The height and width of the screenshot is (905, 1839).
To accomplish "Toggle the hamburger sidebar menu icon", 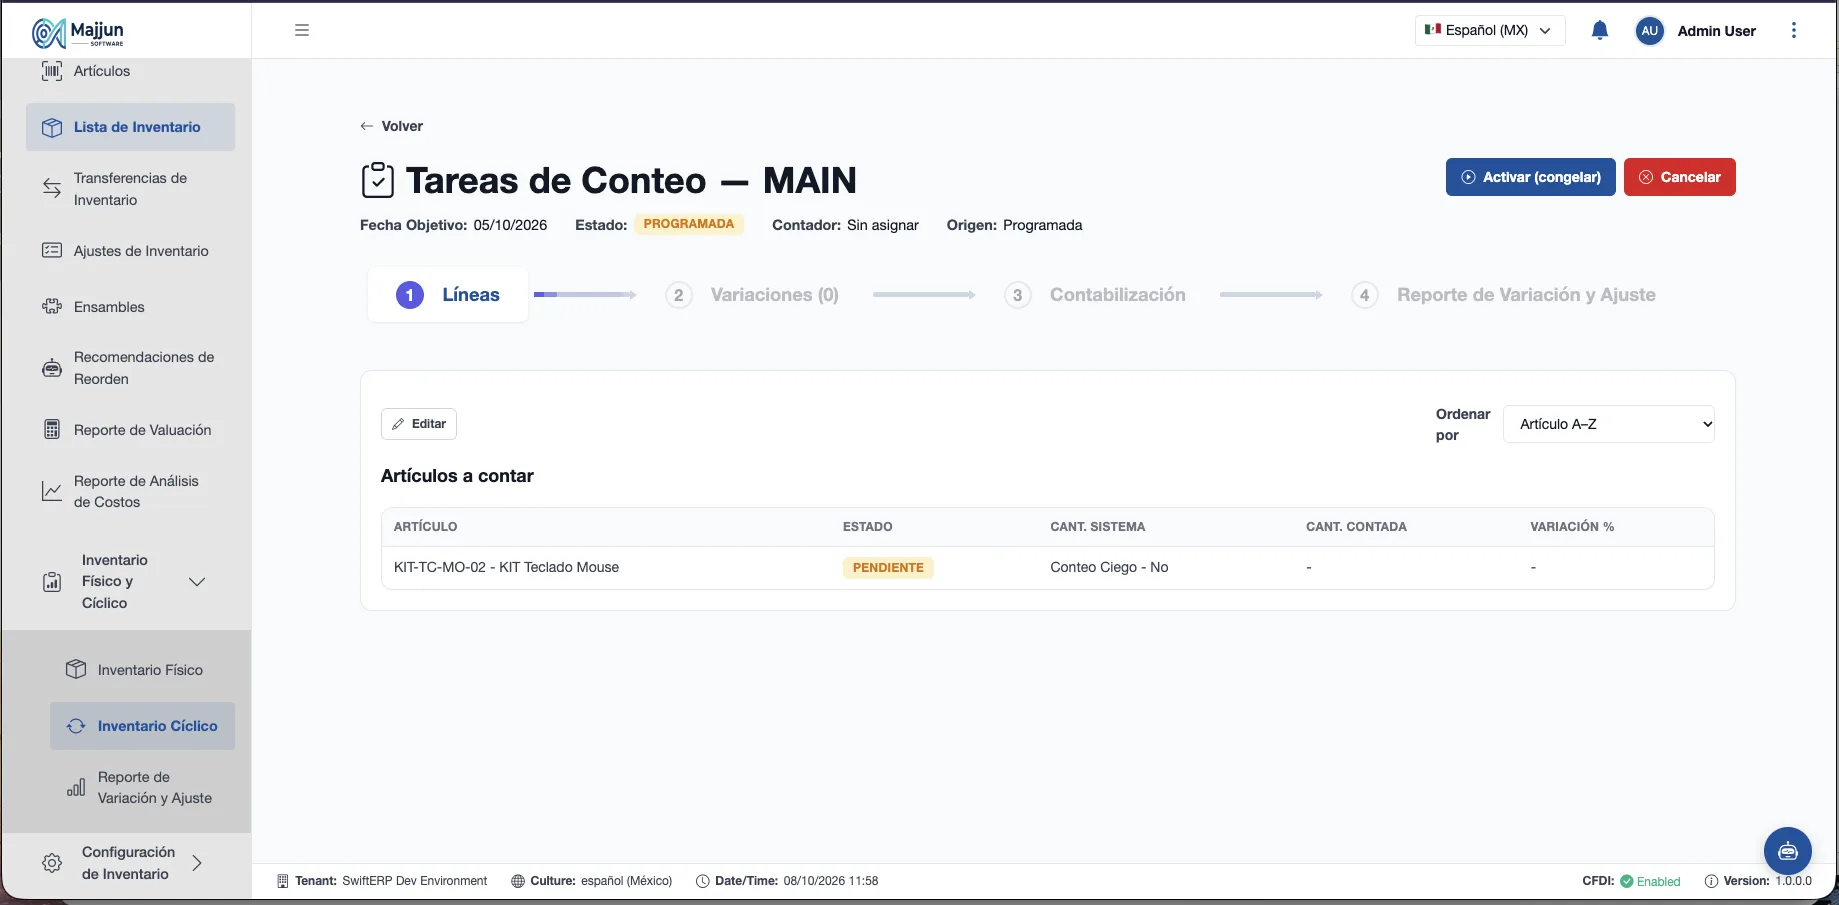I will 302,30.
